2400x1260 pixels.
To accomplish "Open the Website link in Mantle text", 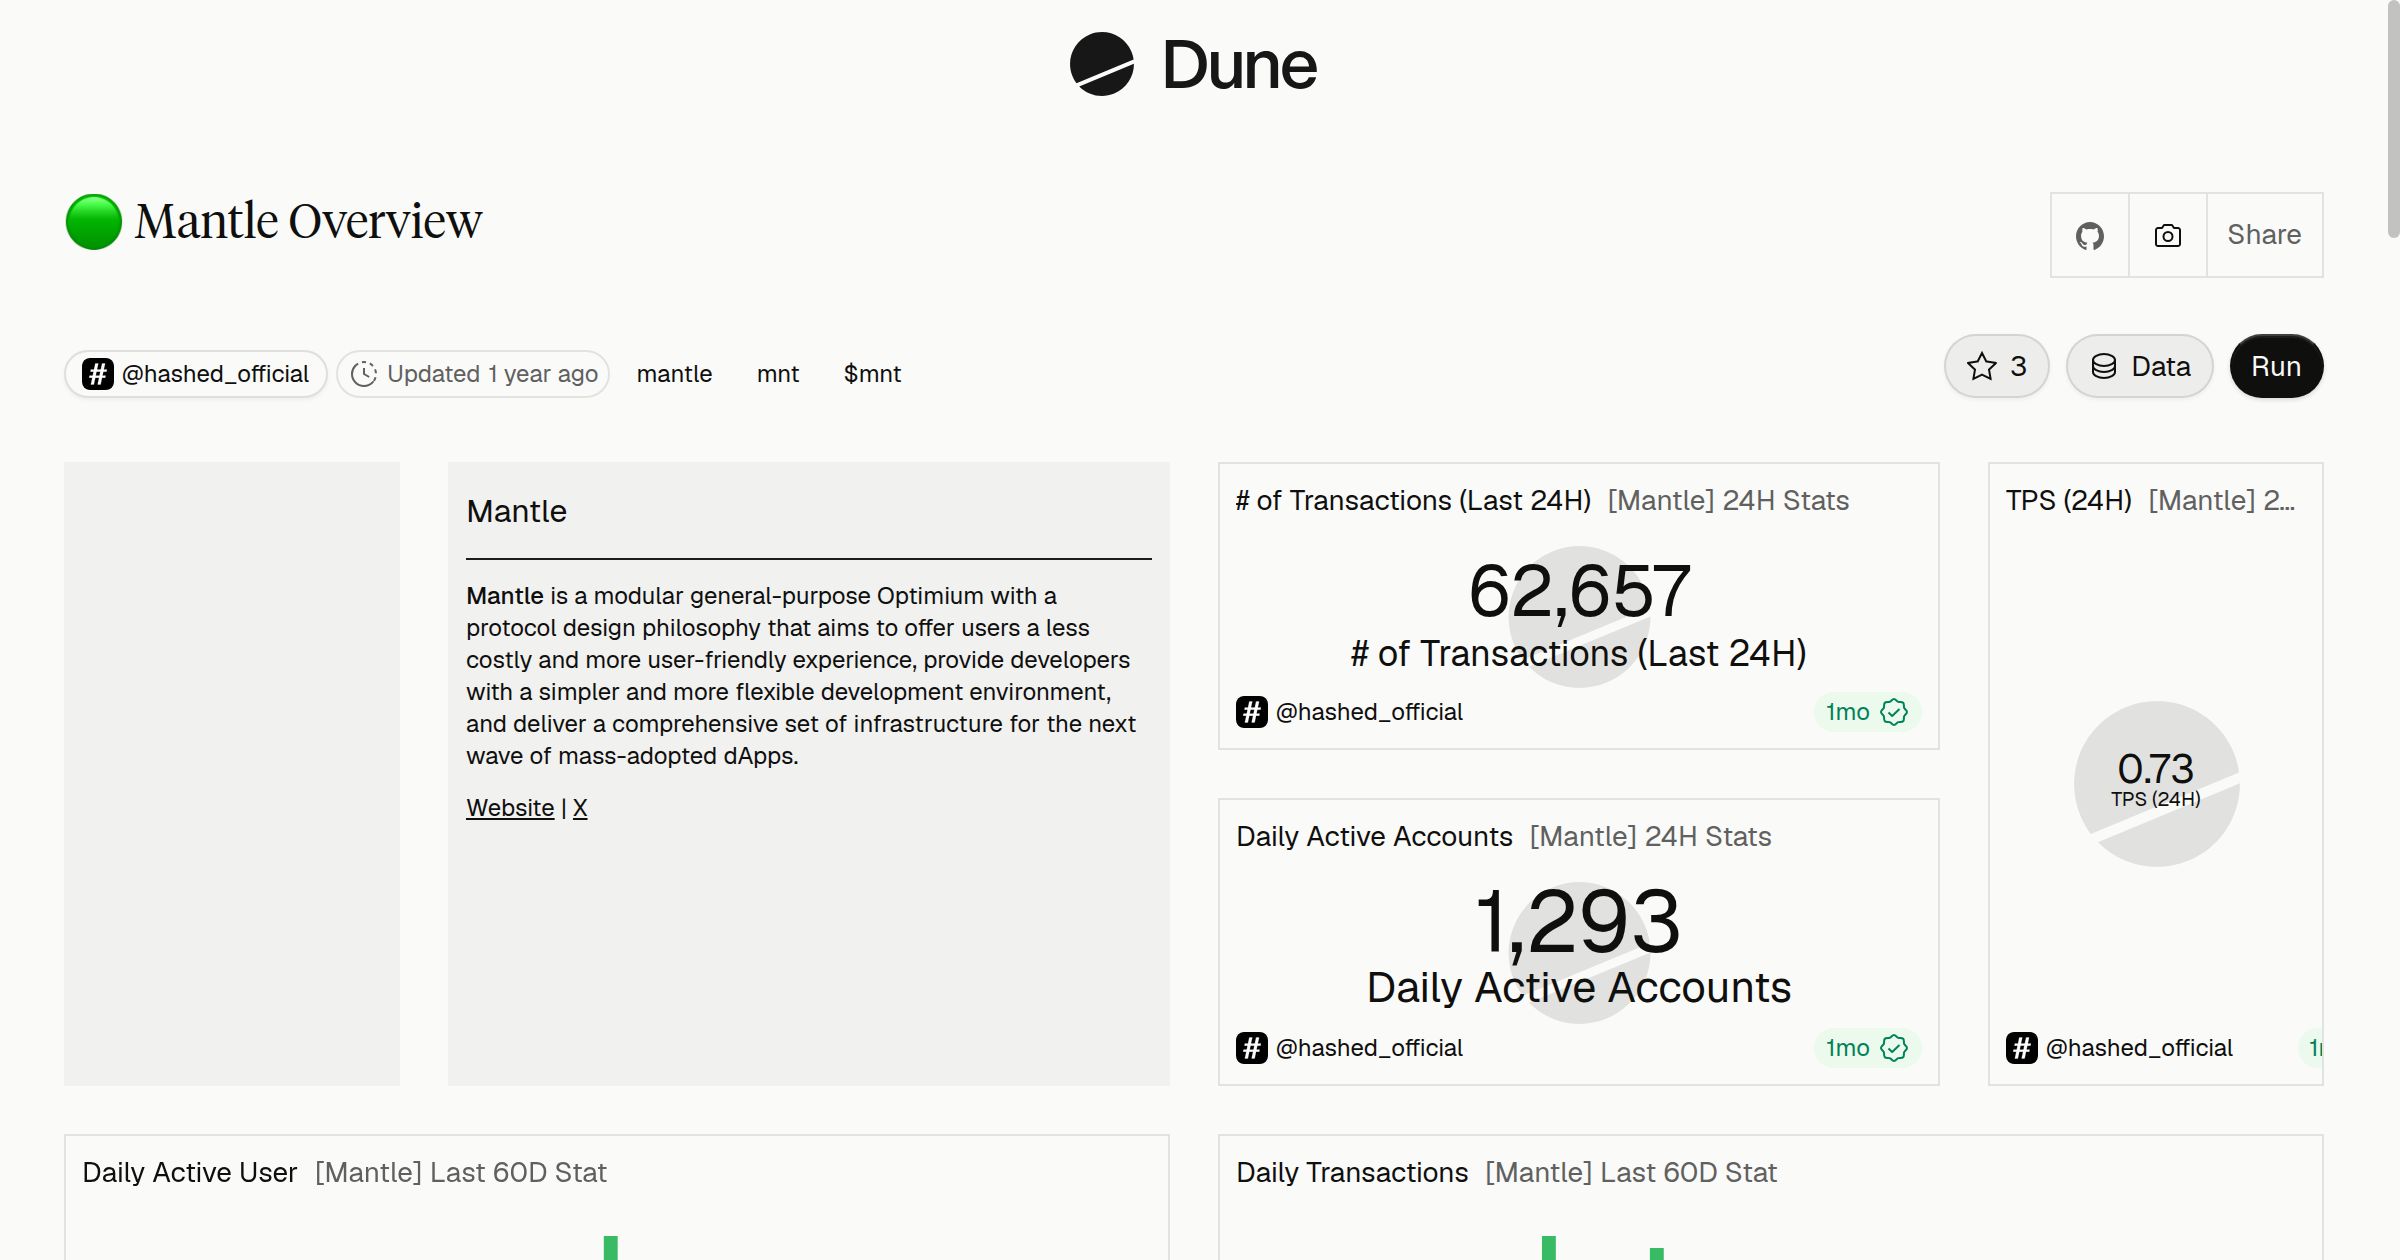I will [x=510, y=808].
